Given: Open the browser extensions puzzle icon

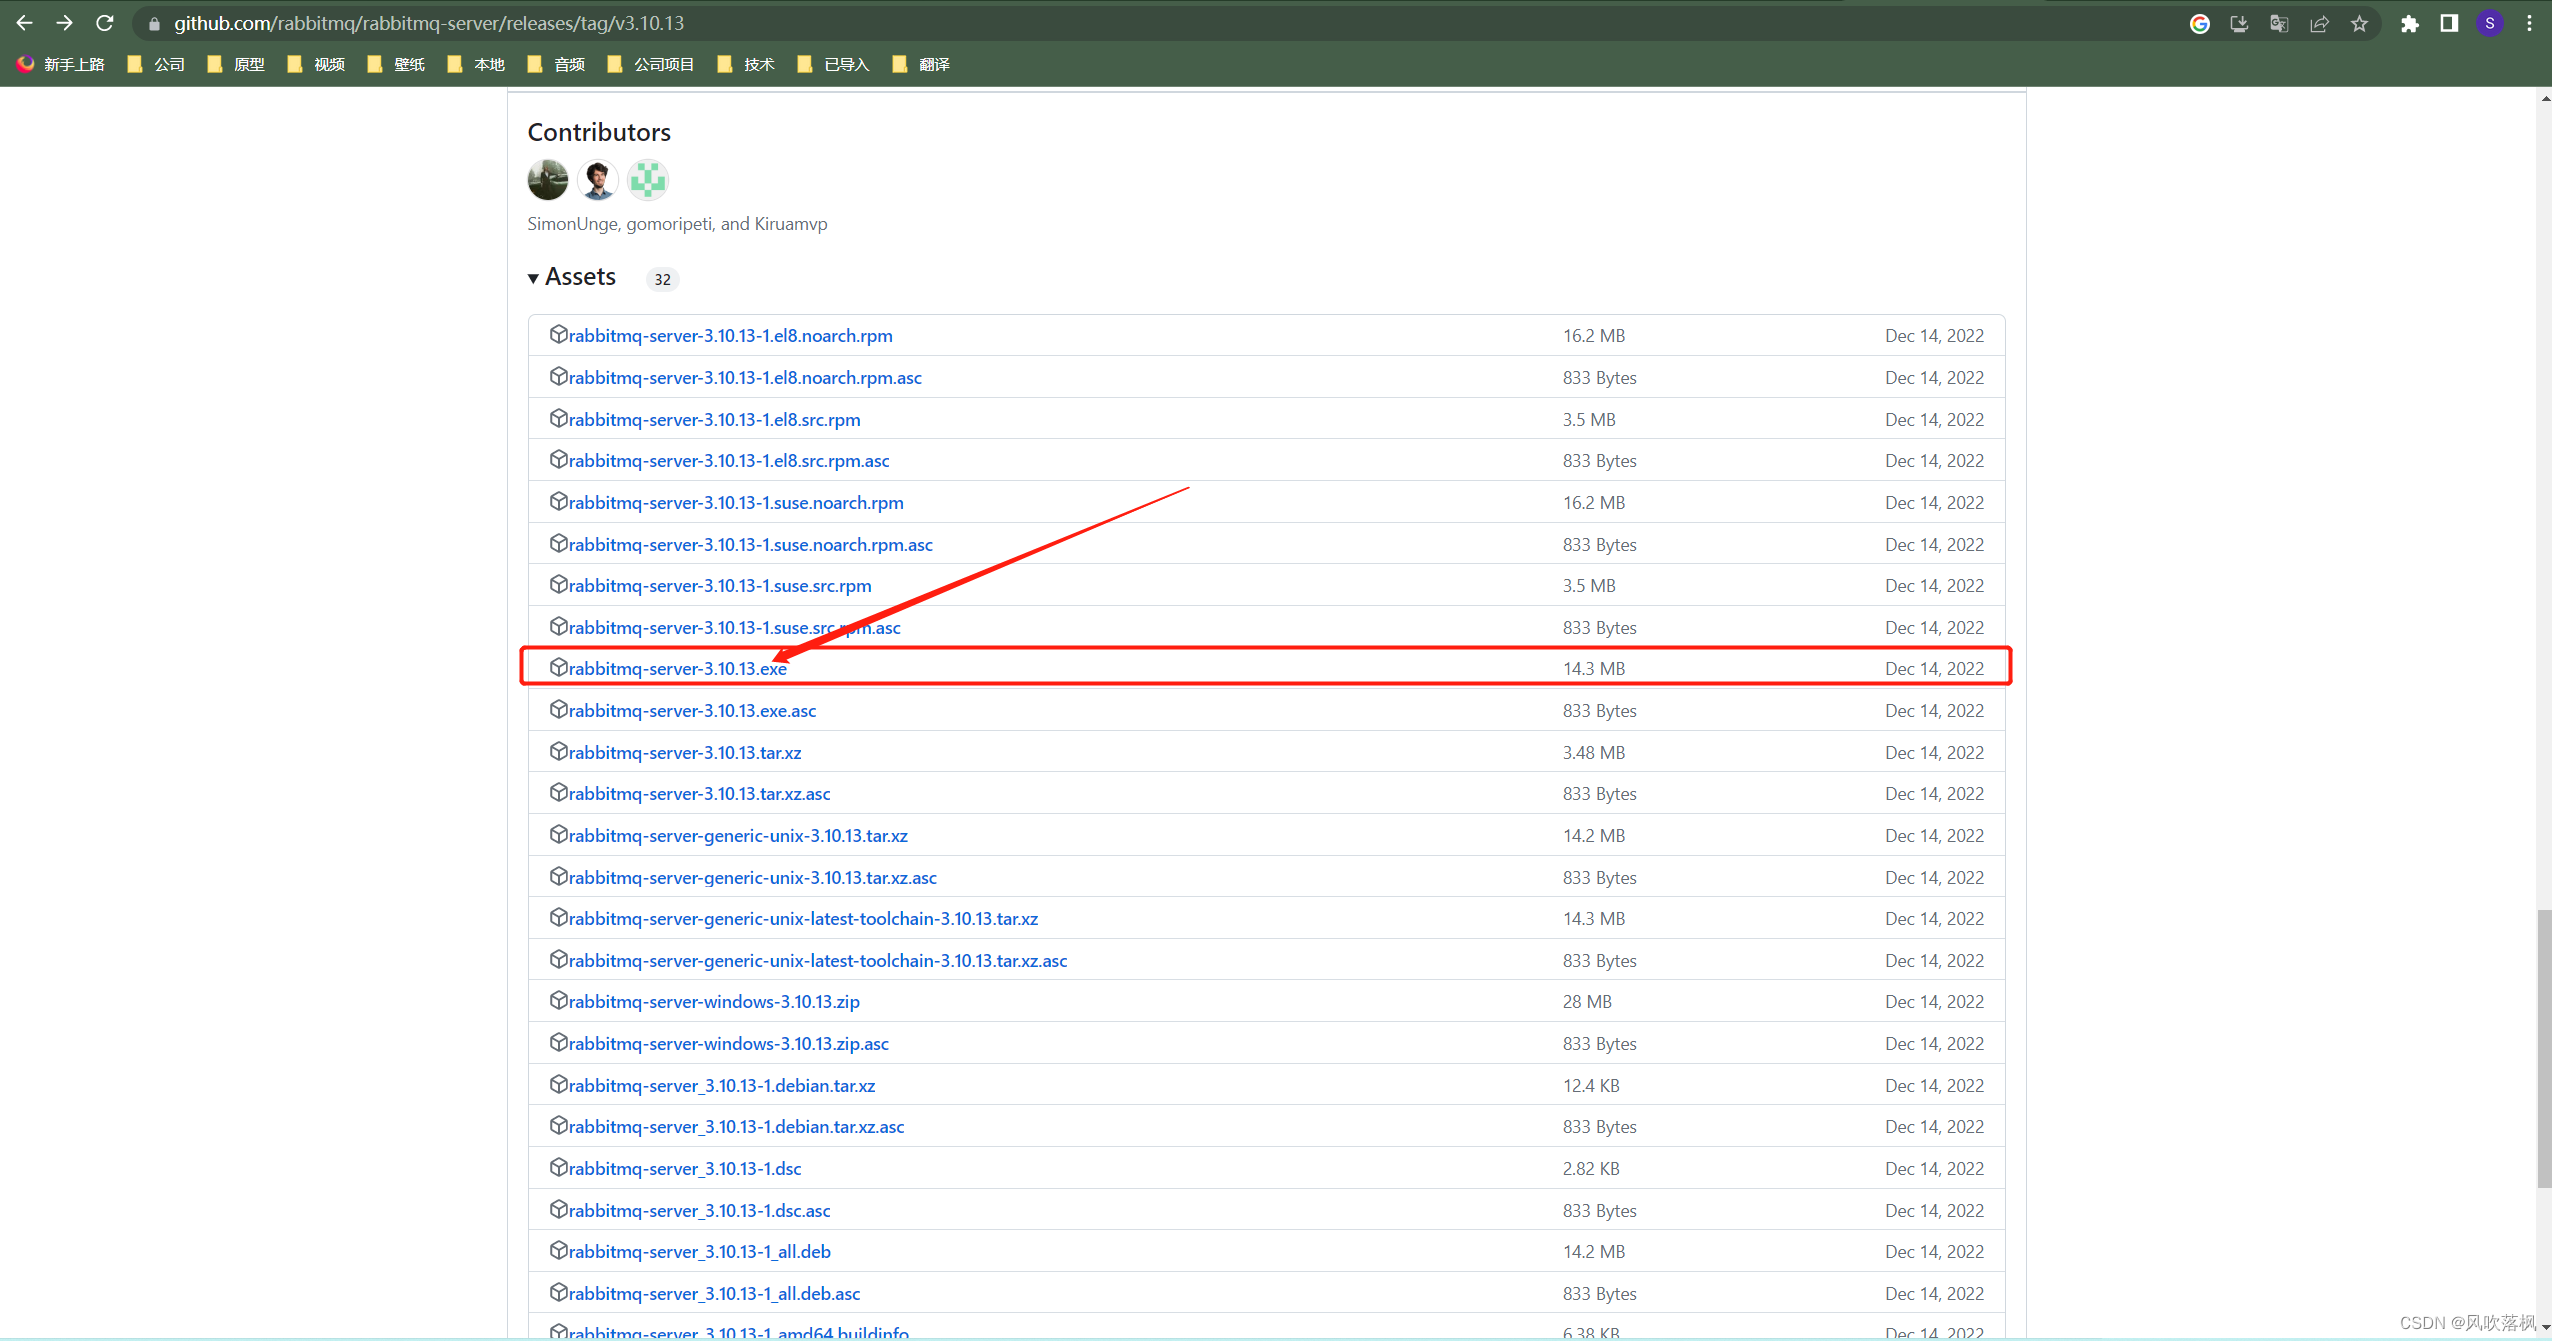Looking at the screenshot, I should [2409, 23].
